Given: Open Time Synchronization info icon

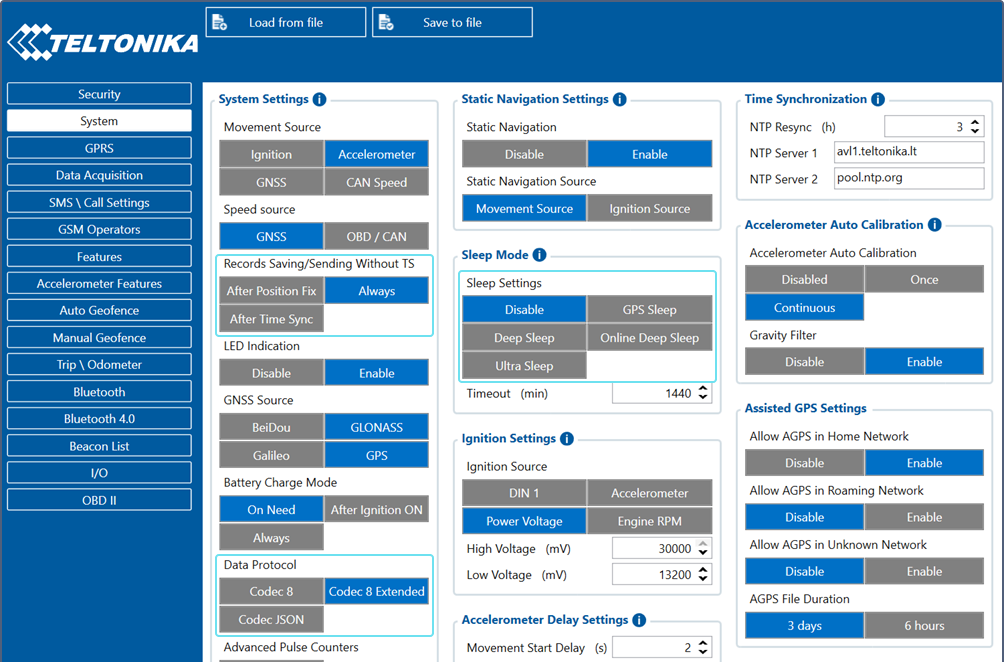Looking at the screenshot, I should coord(878,99).
